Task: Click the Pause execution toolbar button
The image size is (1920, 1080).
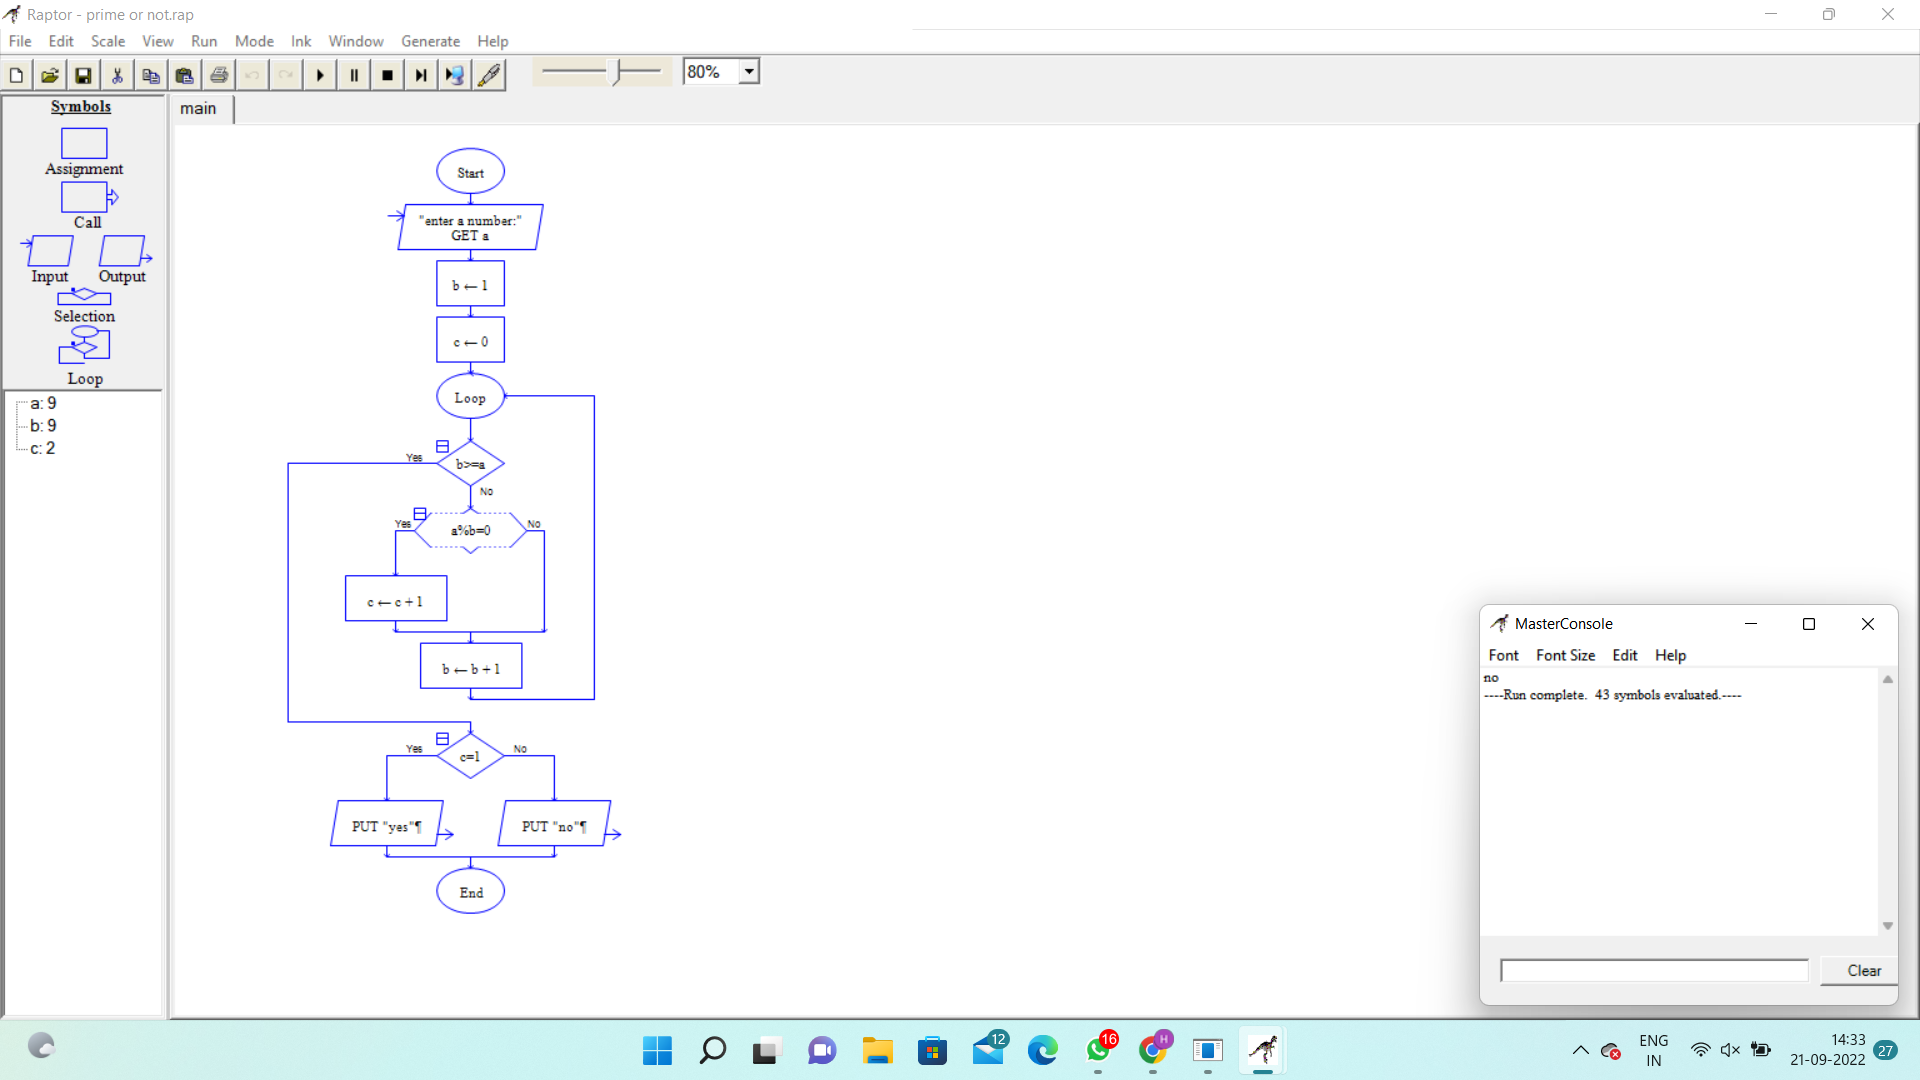Action: click(354, 75)
